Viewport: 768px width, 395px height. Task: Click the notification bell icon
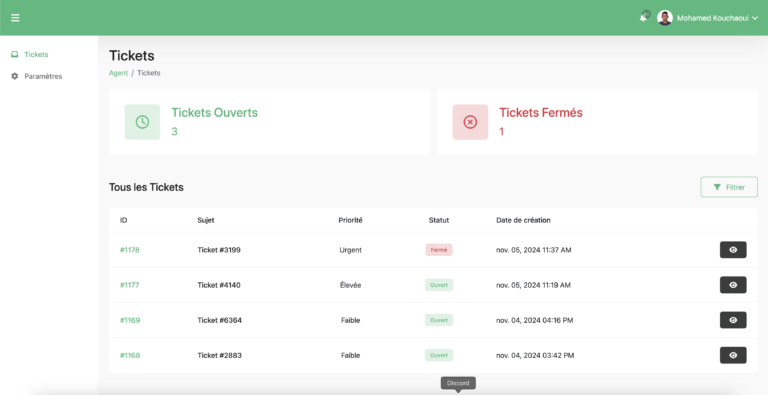click(643, 18)
